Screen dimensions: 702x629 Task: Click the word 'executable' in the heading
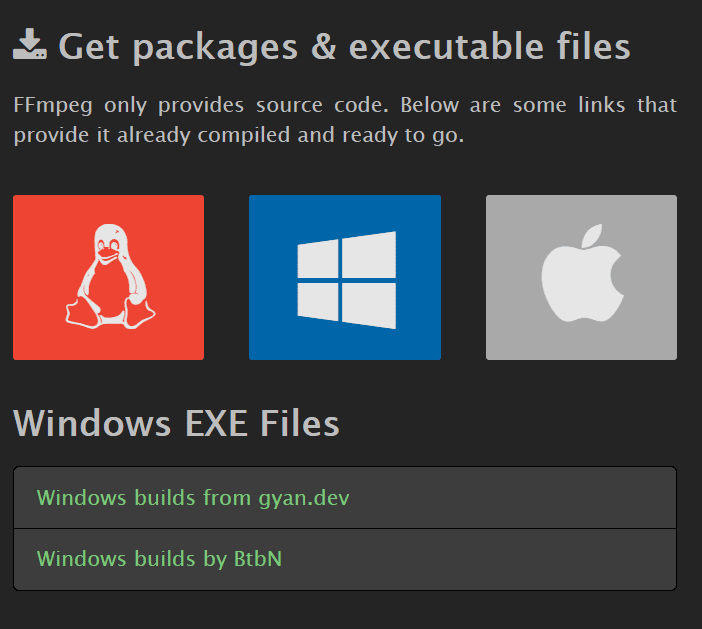pyautogui.click(x=446, y=47)
